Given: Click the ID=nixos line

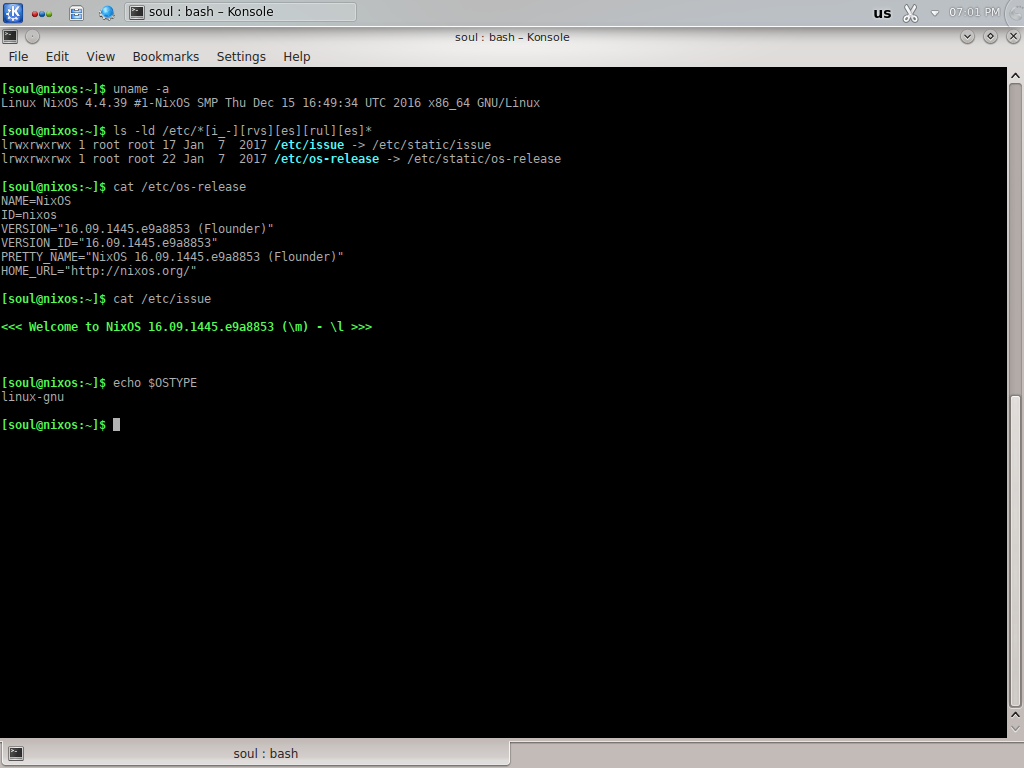Looking at the screenshot, I should [29, 215].
